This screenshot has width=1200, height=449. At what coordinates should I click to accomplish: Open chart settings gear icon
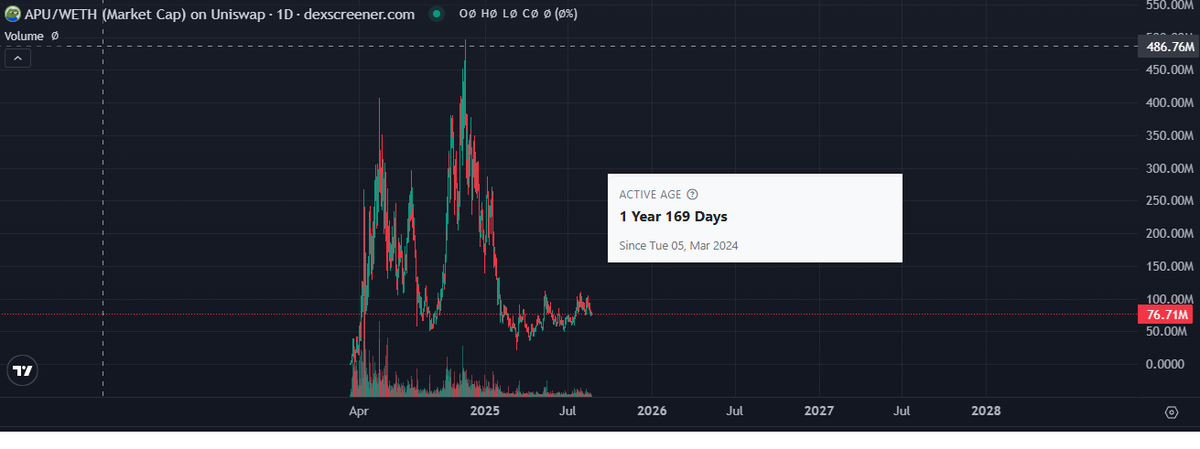coord(1170,412)
